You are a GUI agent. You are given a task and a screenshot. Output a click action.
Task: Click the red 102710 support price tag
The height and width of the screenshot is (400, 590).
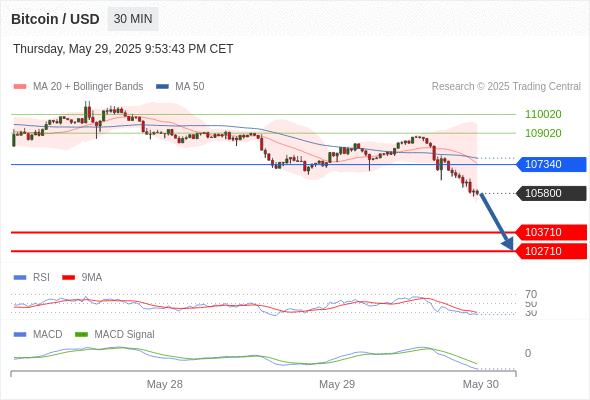pyautogui.click(x=551, y=251)
